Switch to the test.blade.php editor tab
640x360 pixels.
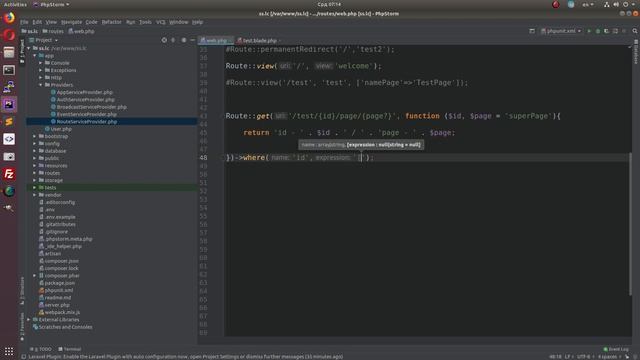pos(258,40)
